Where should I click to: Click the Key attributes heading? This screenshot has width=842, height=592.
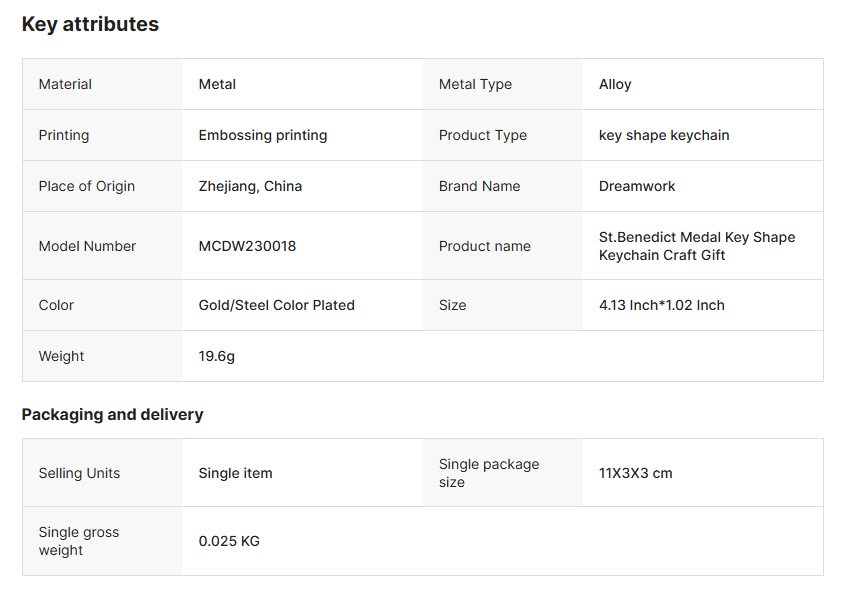pyautogui.click(x=90, y=25)
